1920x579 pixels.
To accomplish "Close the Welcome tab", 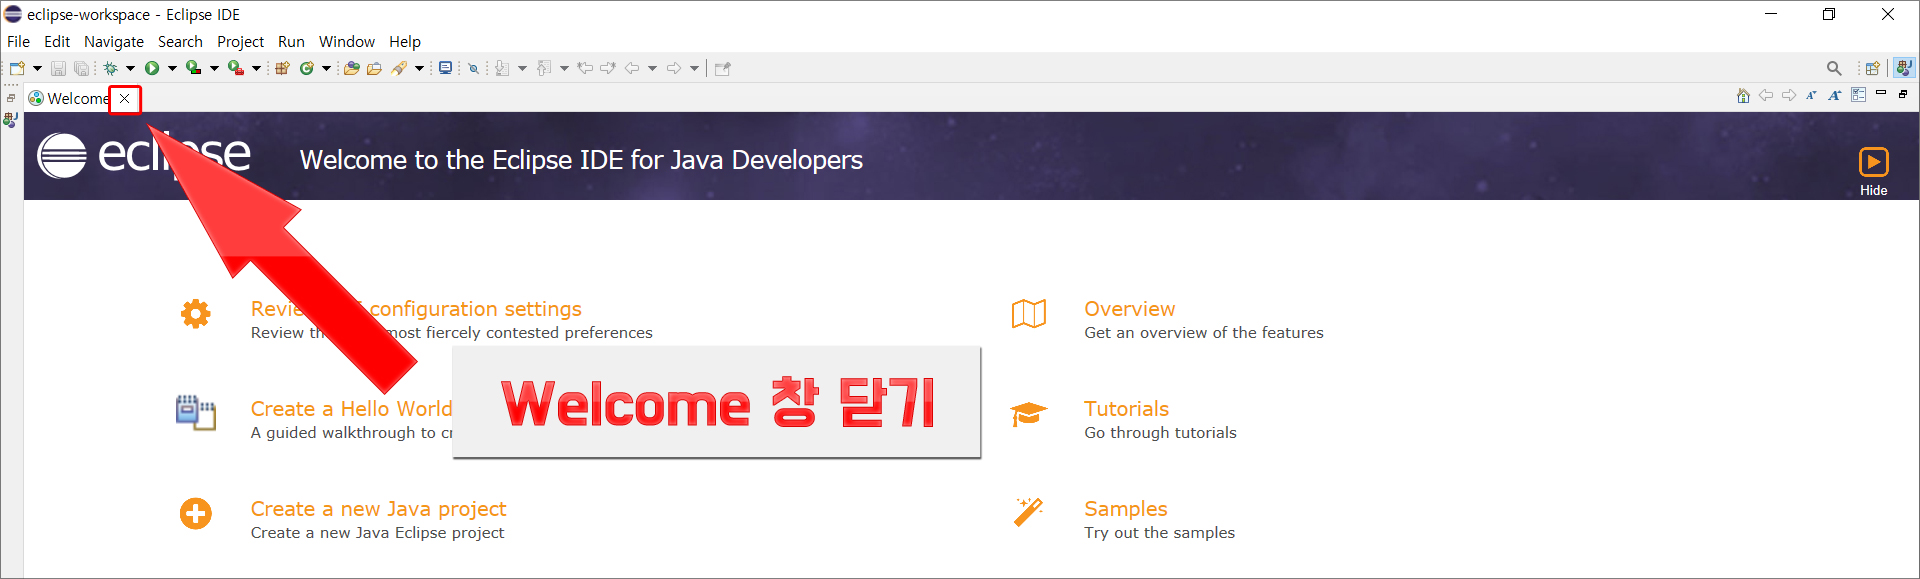I will pyautogui.click(x=125, y=98).
